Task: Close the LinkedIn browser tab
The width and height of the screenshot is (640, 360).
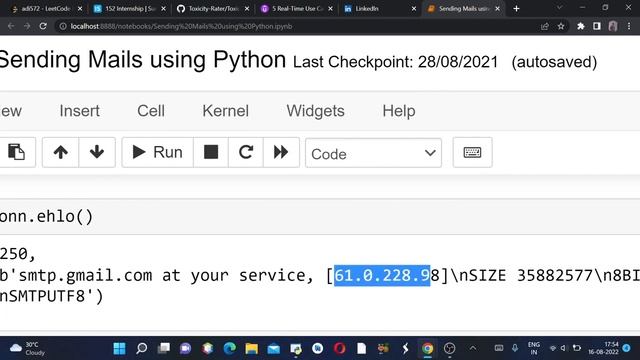Action: [414, 9]
